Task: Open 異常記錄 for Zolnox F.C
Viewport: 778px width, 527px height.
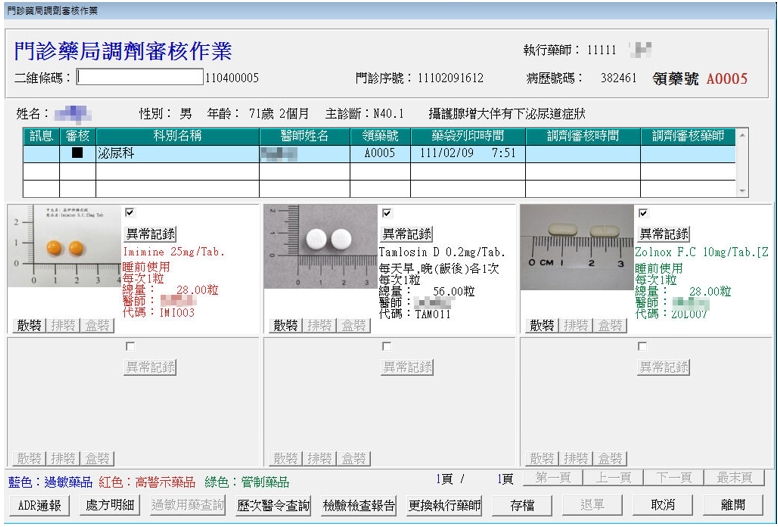Action: coord(663,234)
